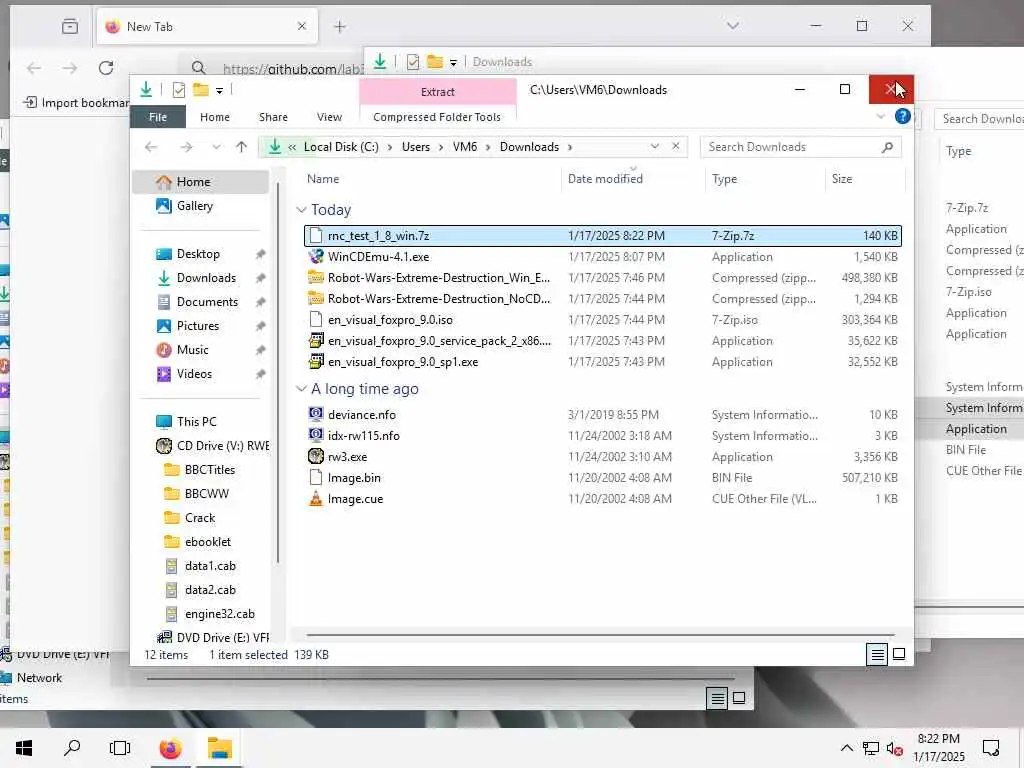Select idx-rw115.nfo file icon

(316, 435)
